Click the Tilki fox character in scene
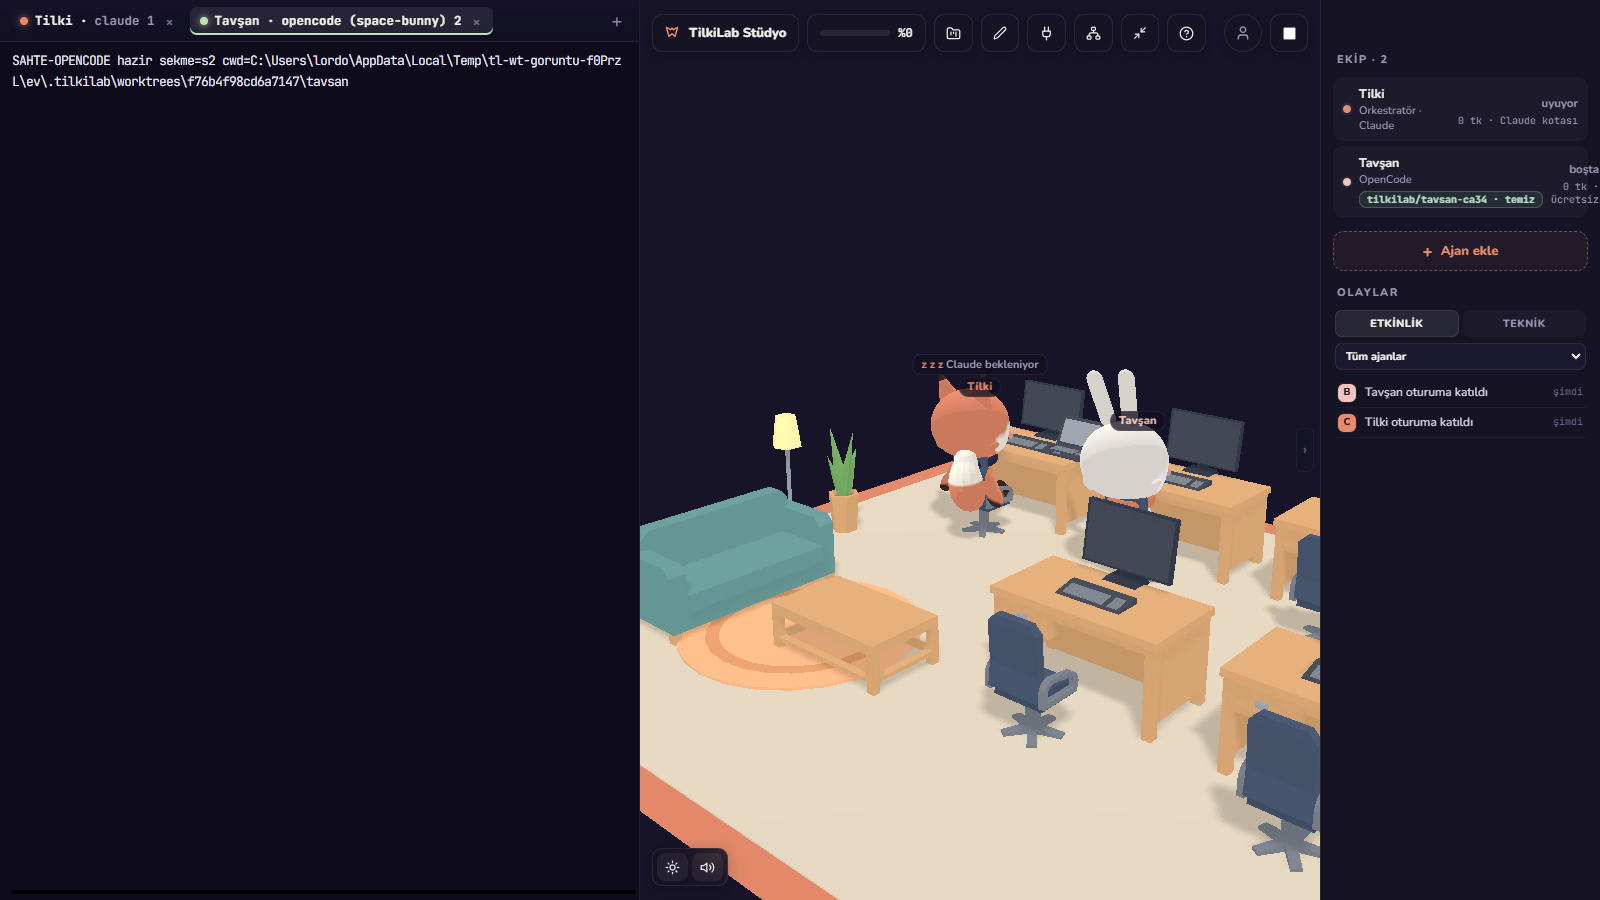This screenshot has height=900, width=1600. (x=970, y=445)
